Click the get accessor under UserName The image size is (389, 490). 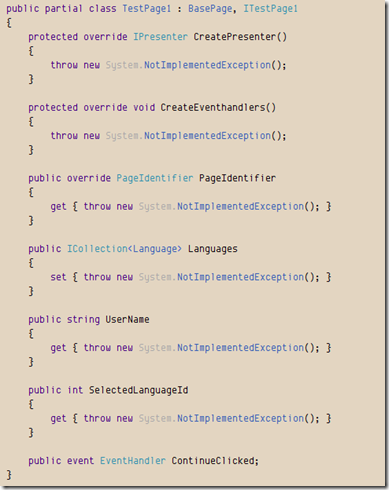pyautogui.click(x=58, y=348)
